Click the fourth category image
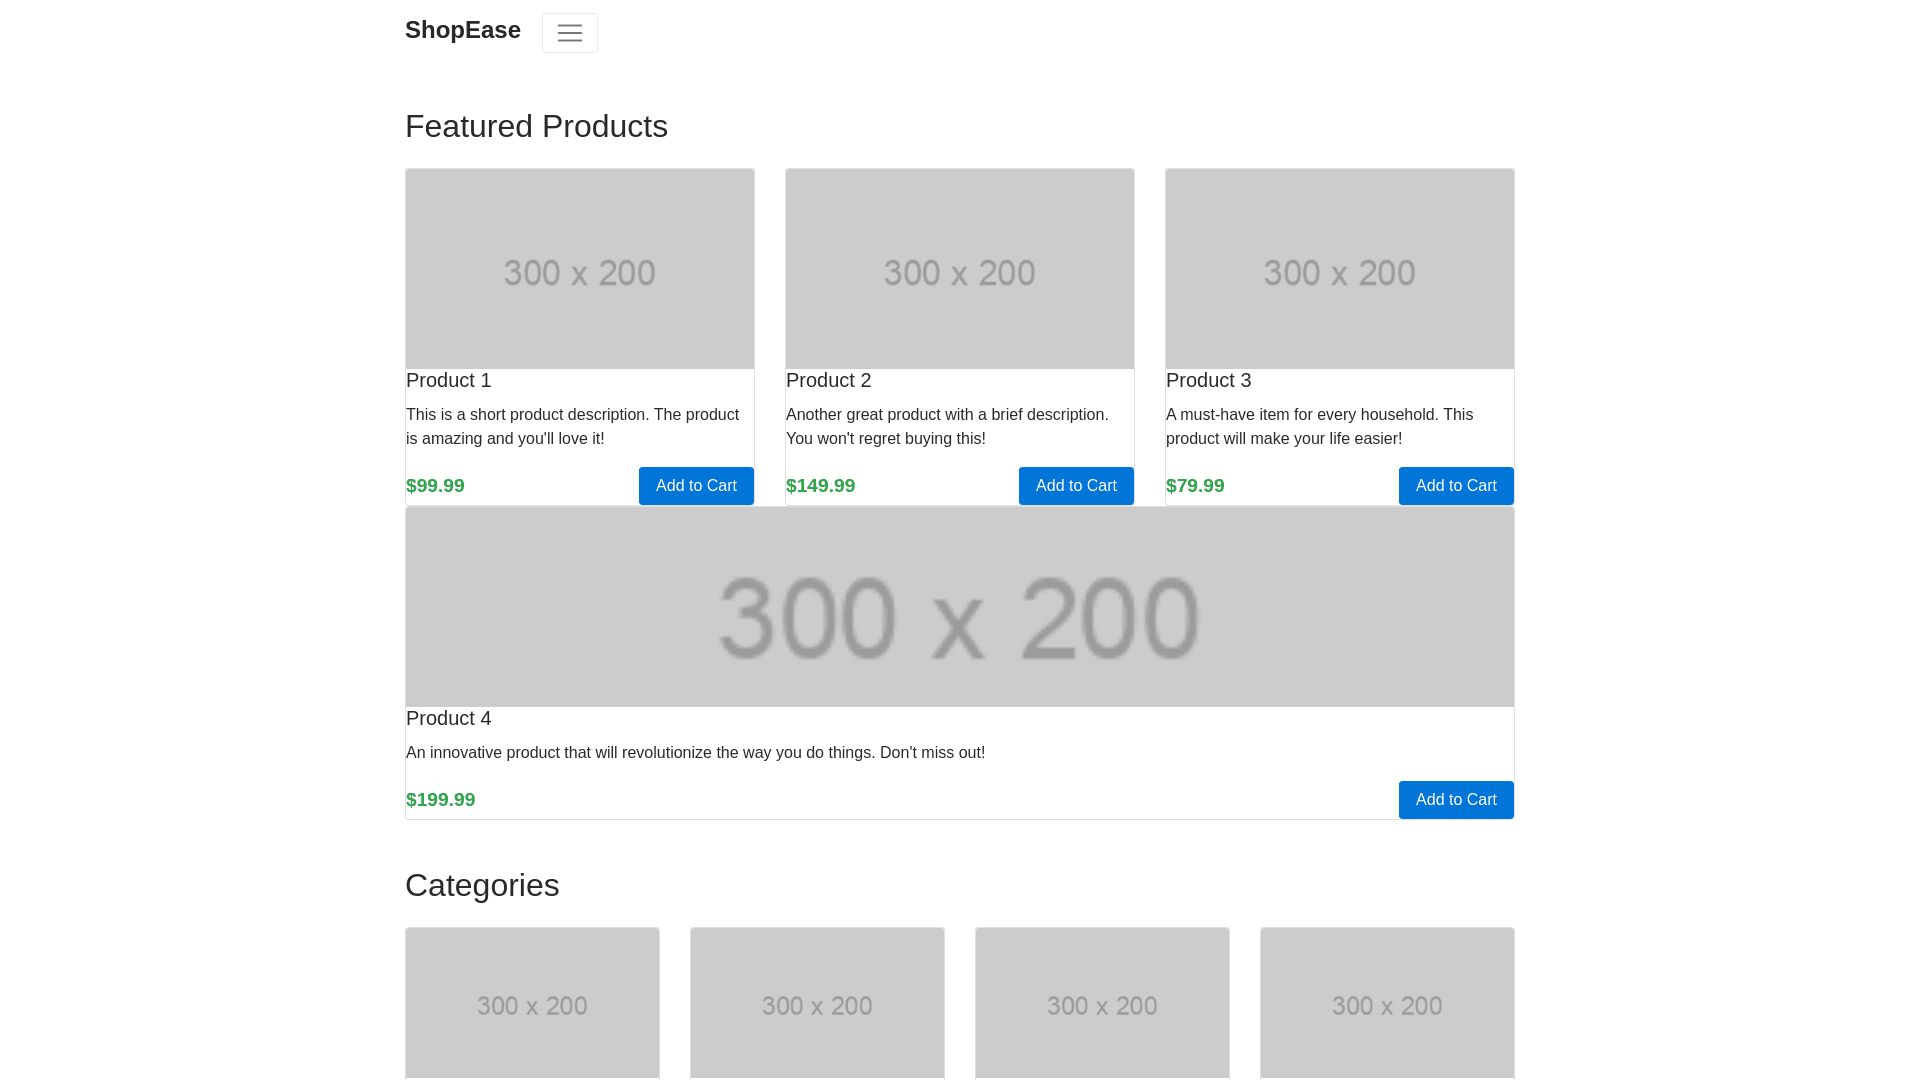This screenshot has width=1920, height=1080. tap(1387, 1003)
